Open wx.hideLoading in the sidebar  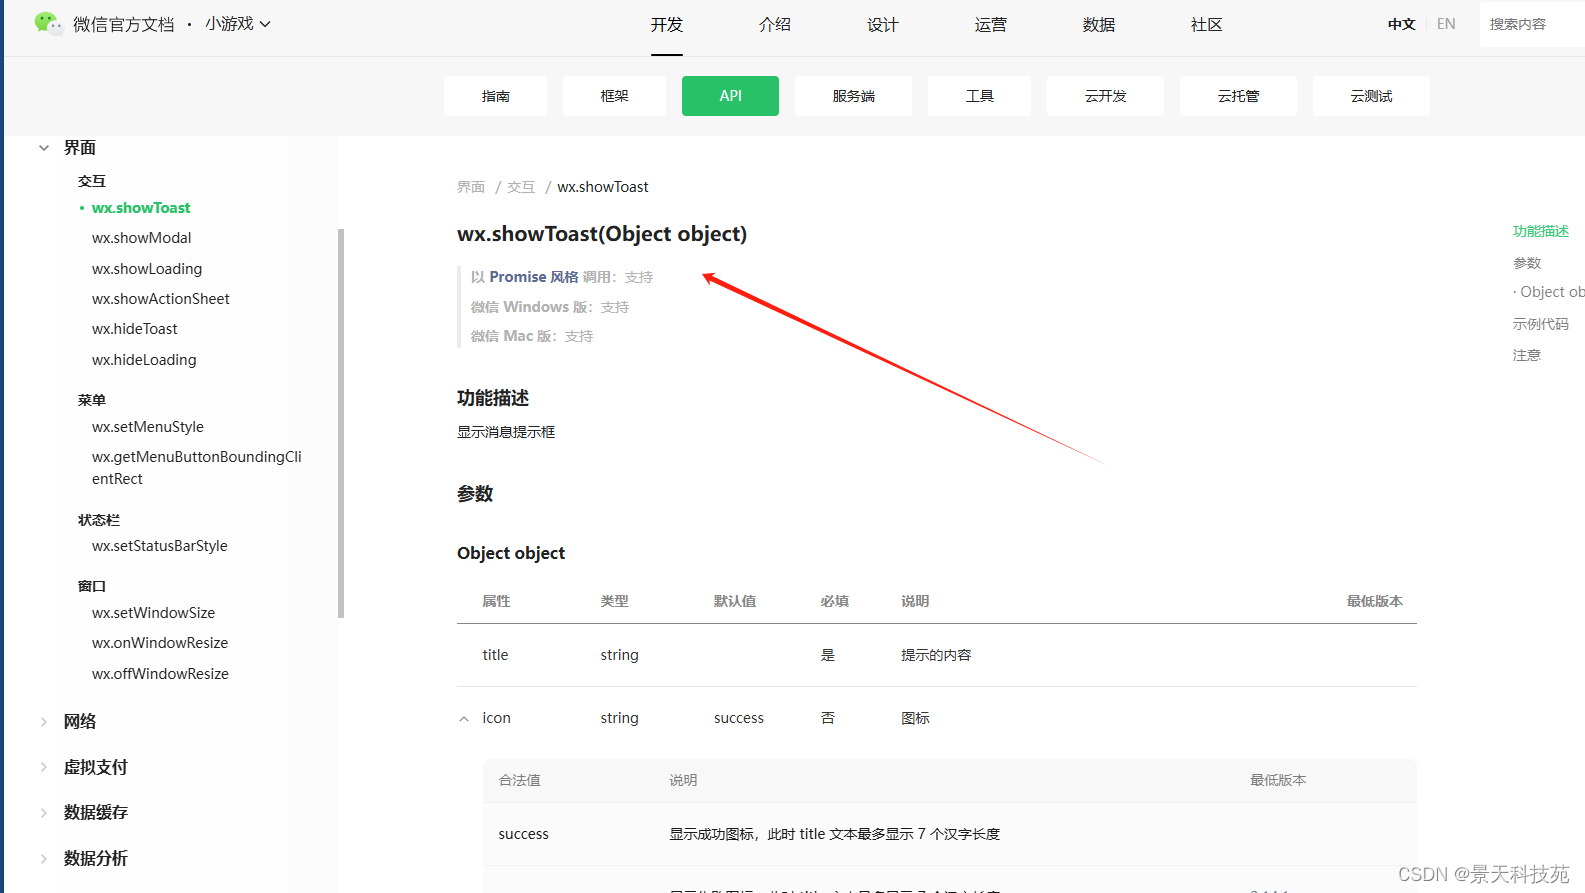click(144, 360)
